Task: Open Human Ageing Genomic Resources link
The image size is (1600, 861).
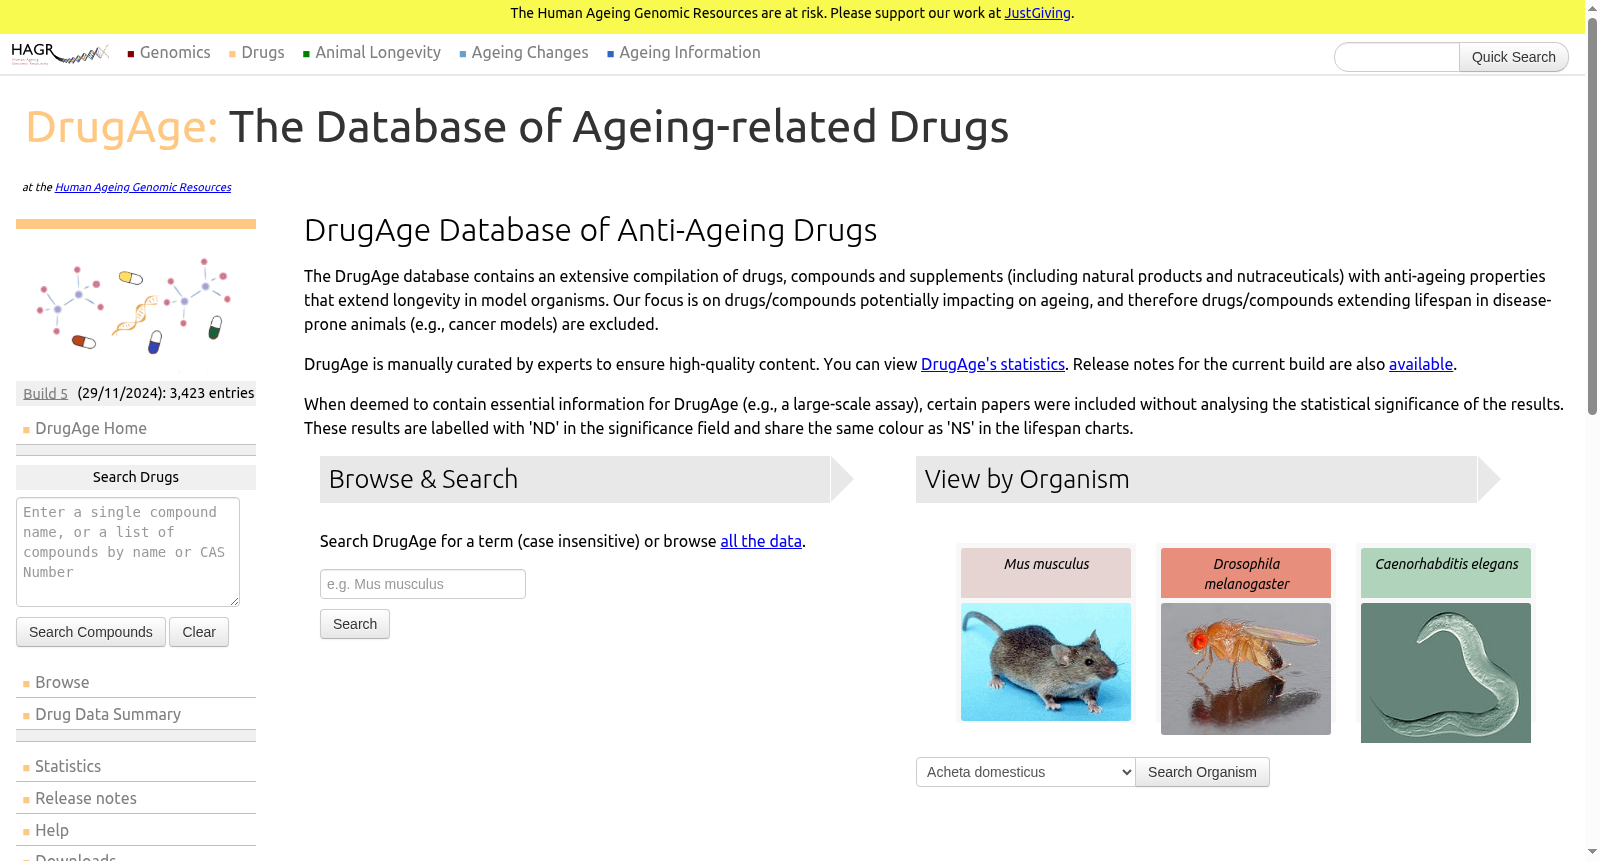Action: pos(143,187)
